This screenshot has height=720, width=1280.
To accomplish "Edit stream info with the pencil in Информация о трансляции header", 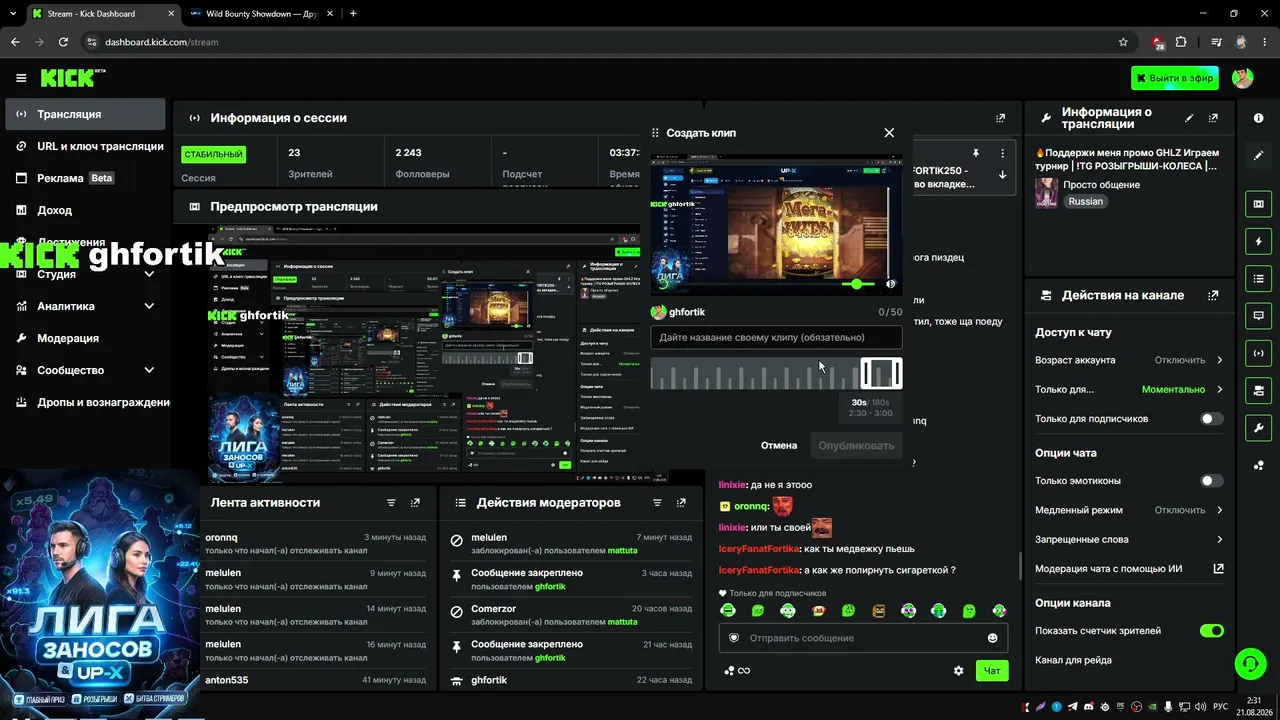I will 1189,118.
